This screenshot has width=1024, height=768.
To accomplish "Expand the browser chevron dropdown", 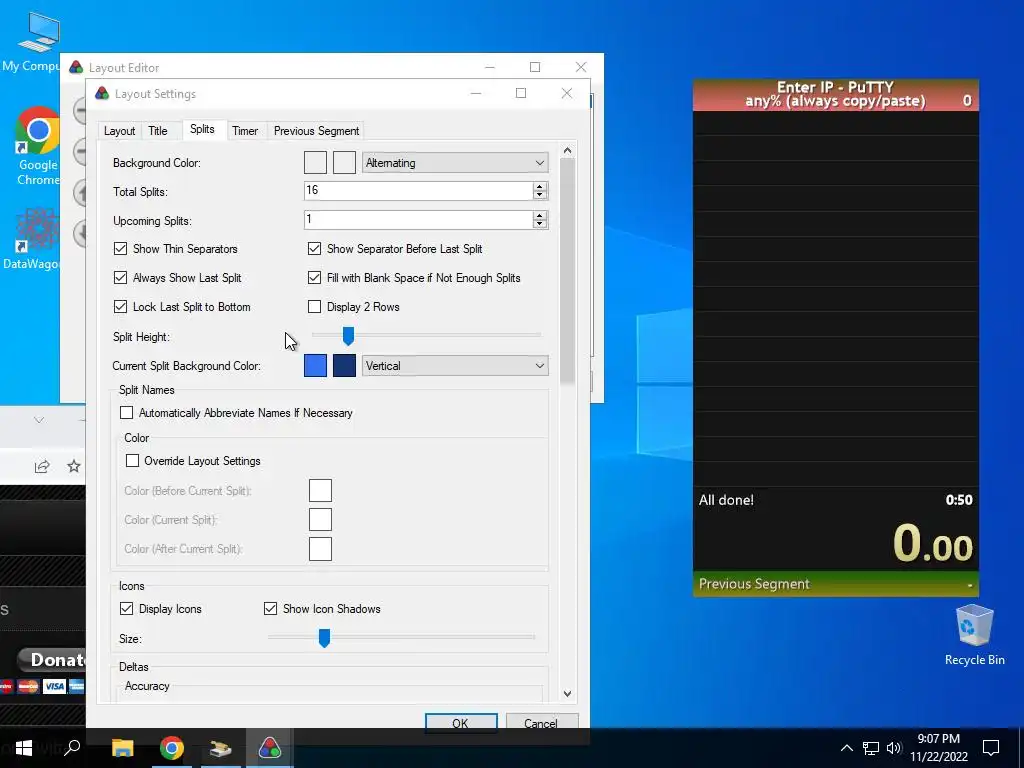I will pos(39,420).
